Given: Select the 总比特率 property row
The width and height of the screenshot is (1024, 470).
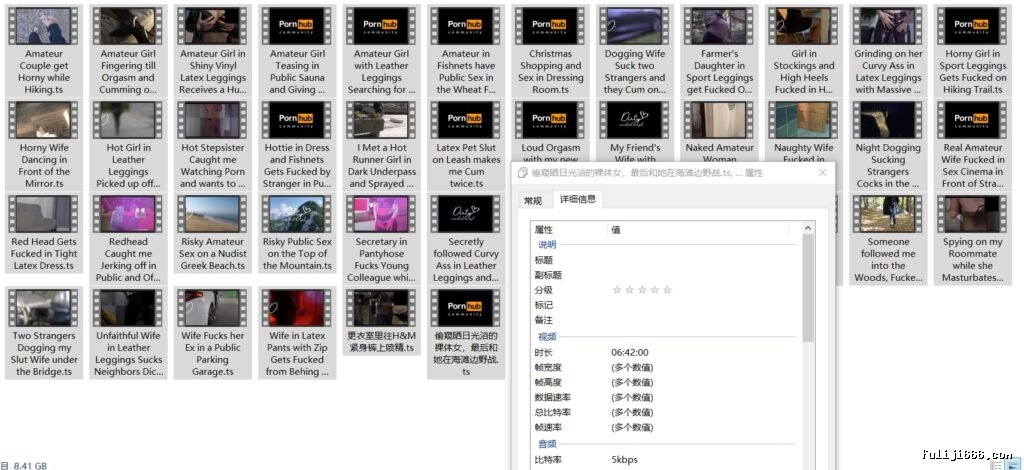Looking at the screenshot, I should tap(665, 413).
